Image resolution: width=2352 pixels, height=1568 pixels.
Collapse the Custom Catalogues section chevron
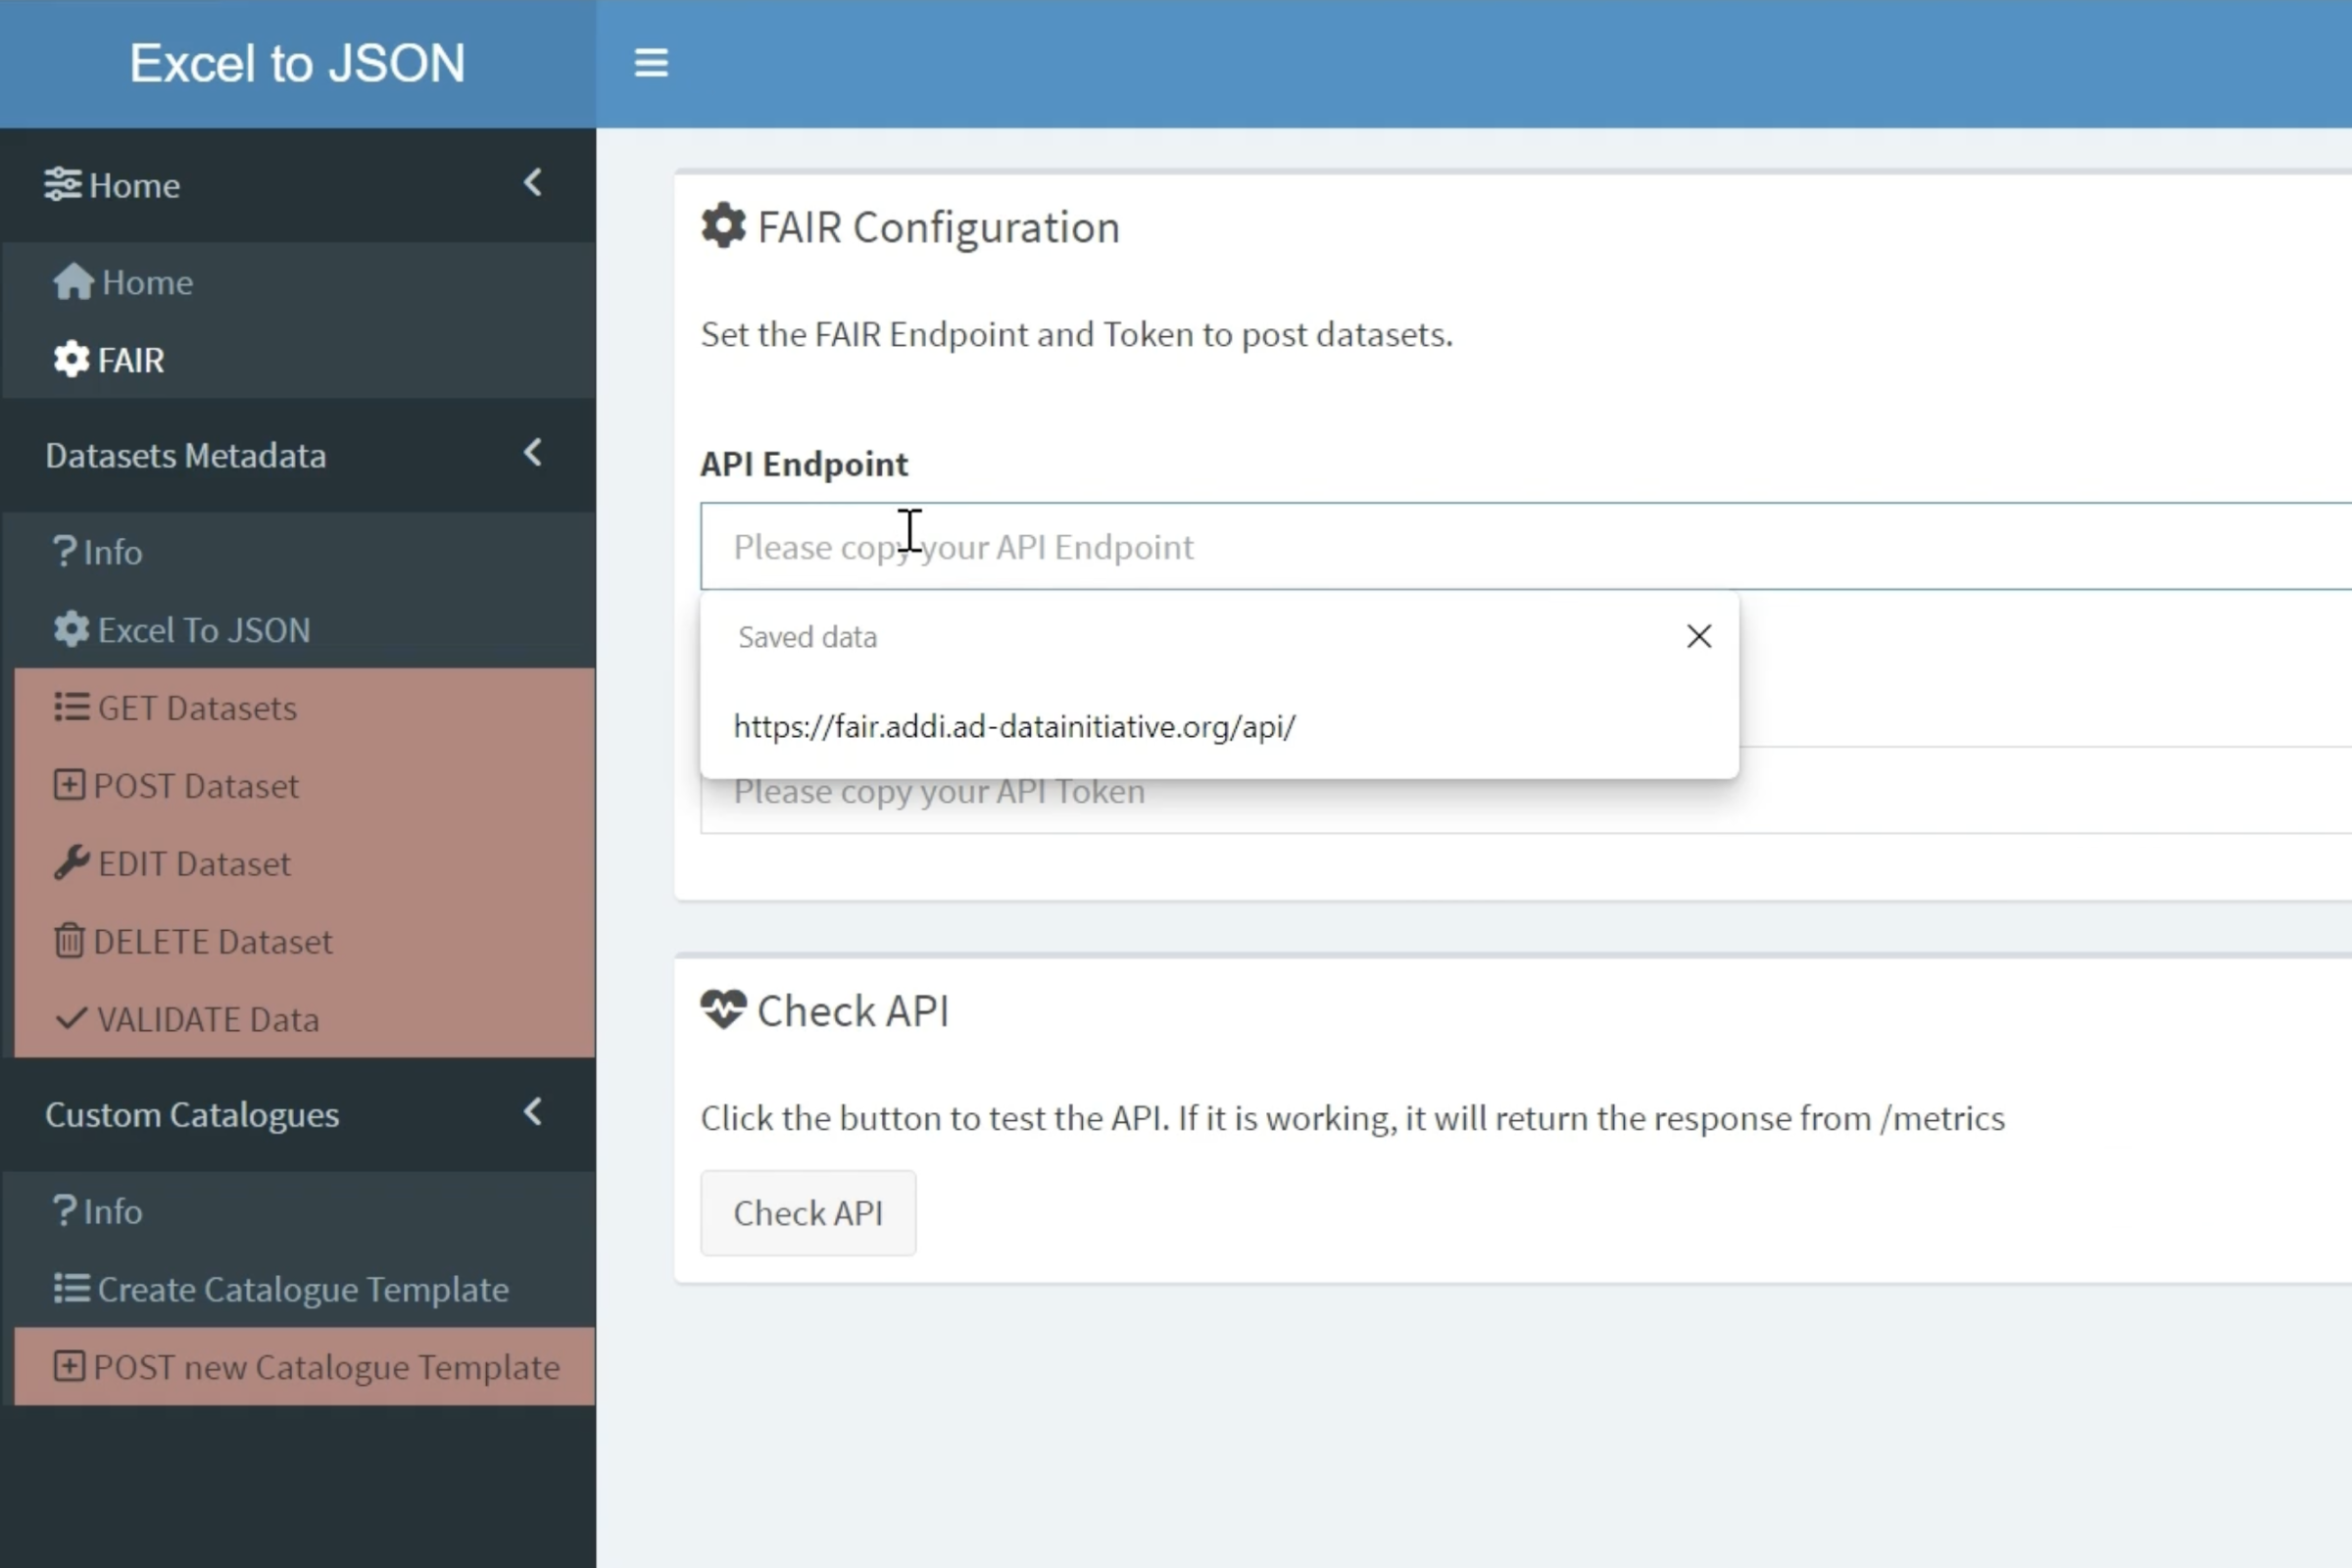point(533,1112)
